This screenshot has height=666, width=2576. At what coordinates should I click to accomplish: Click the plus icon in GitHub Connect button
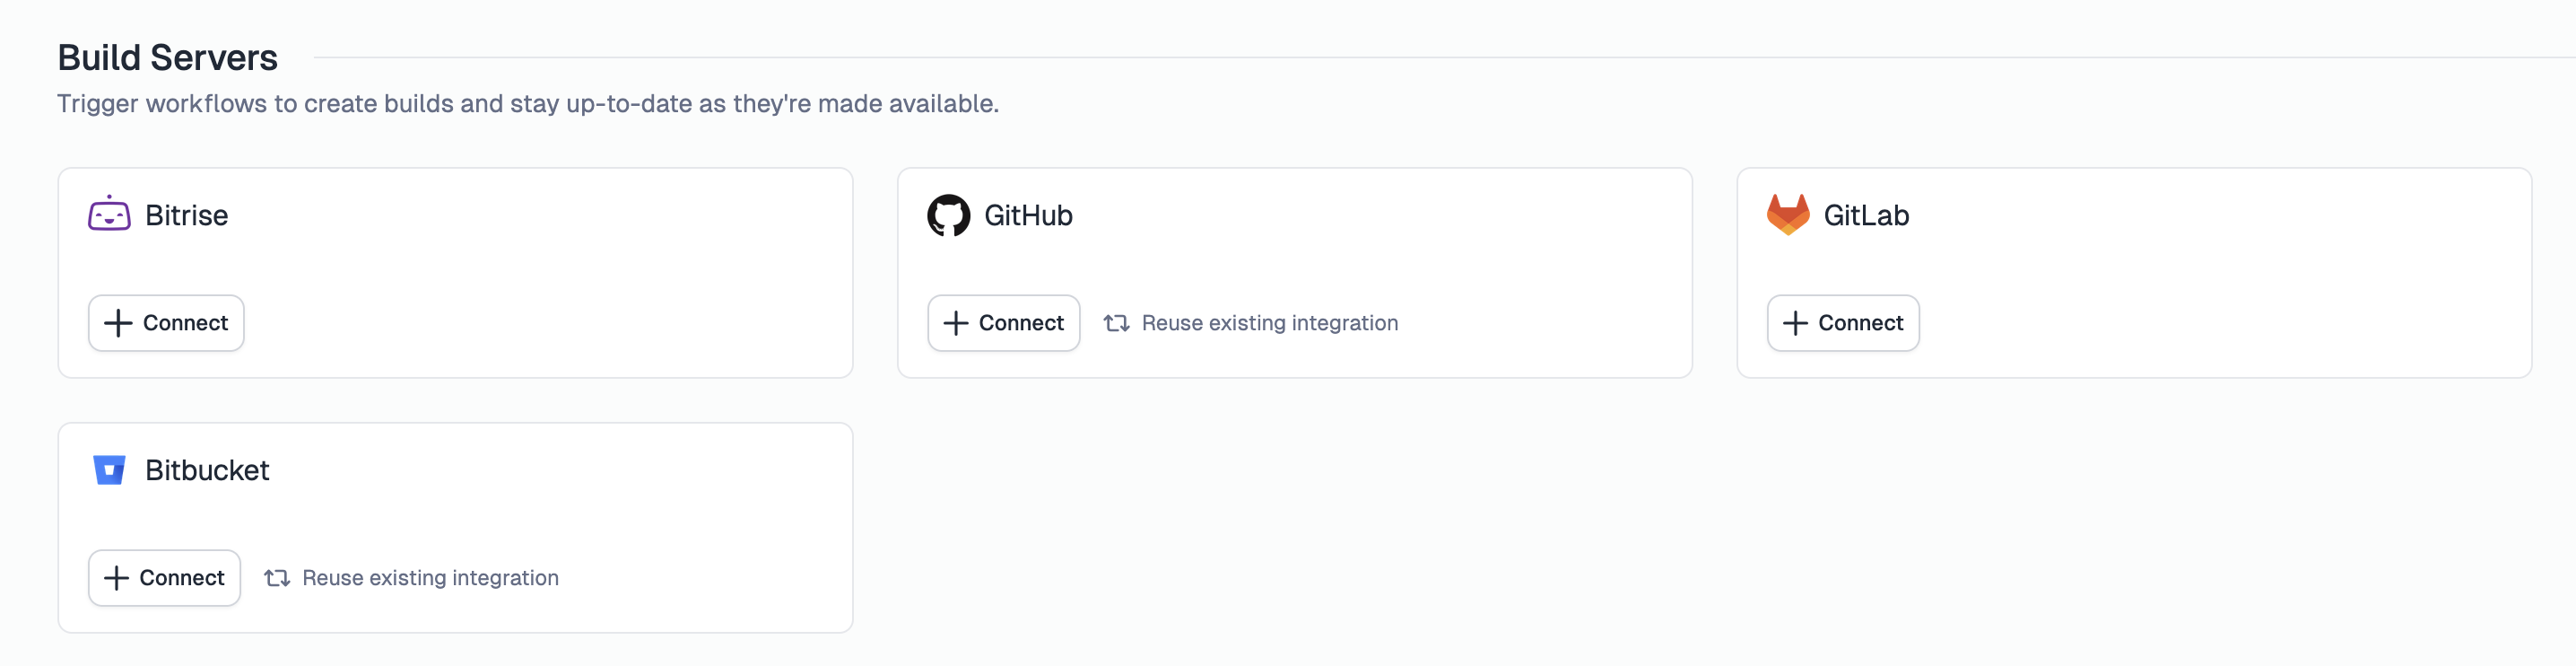[x=956, y=323]
